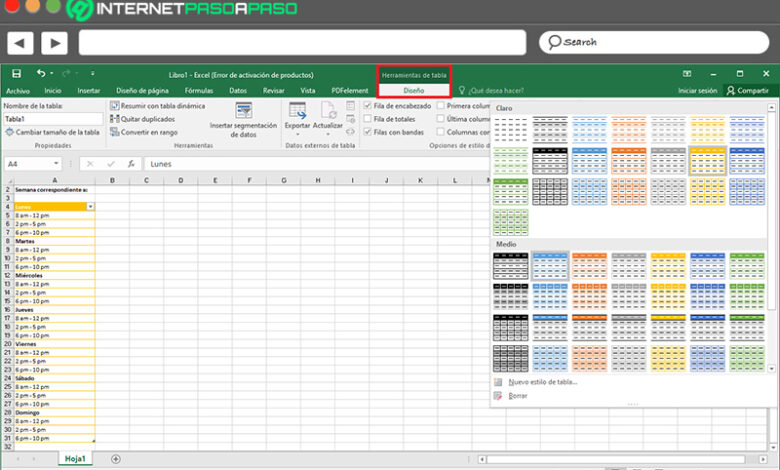Screen dimensions: 780x470
Task: Click Convertir en rango
Action: [144, 132]
